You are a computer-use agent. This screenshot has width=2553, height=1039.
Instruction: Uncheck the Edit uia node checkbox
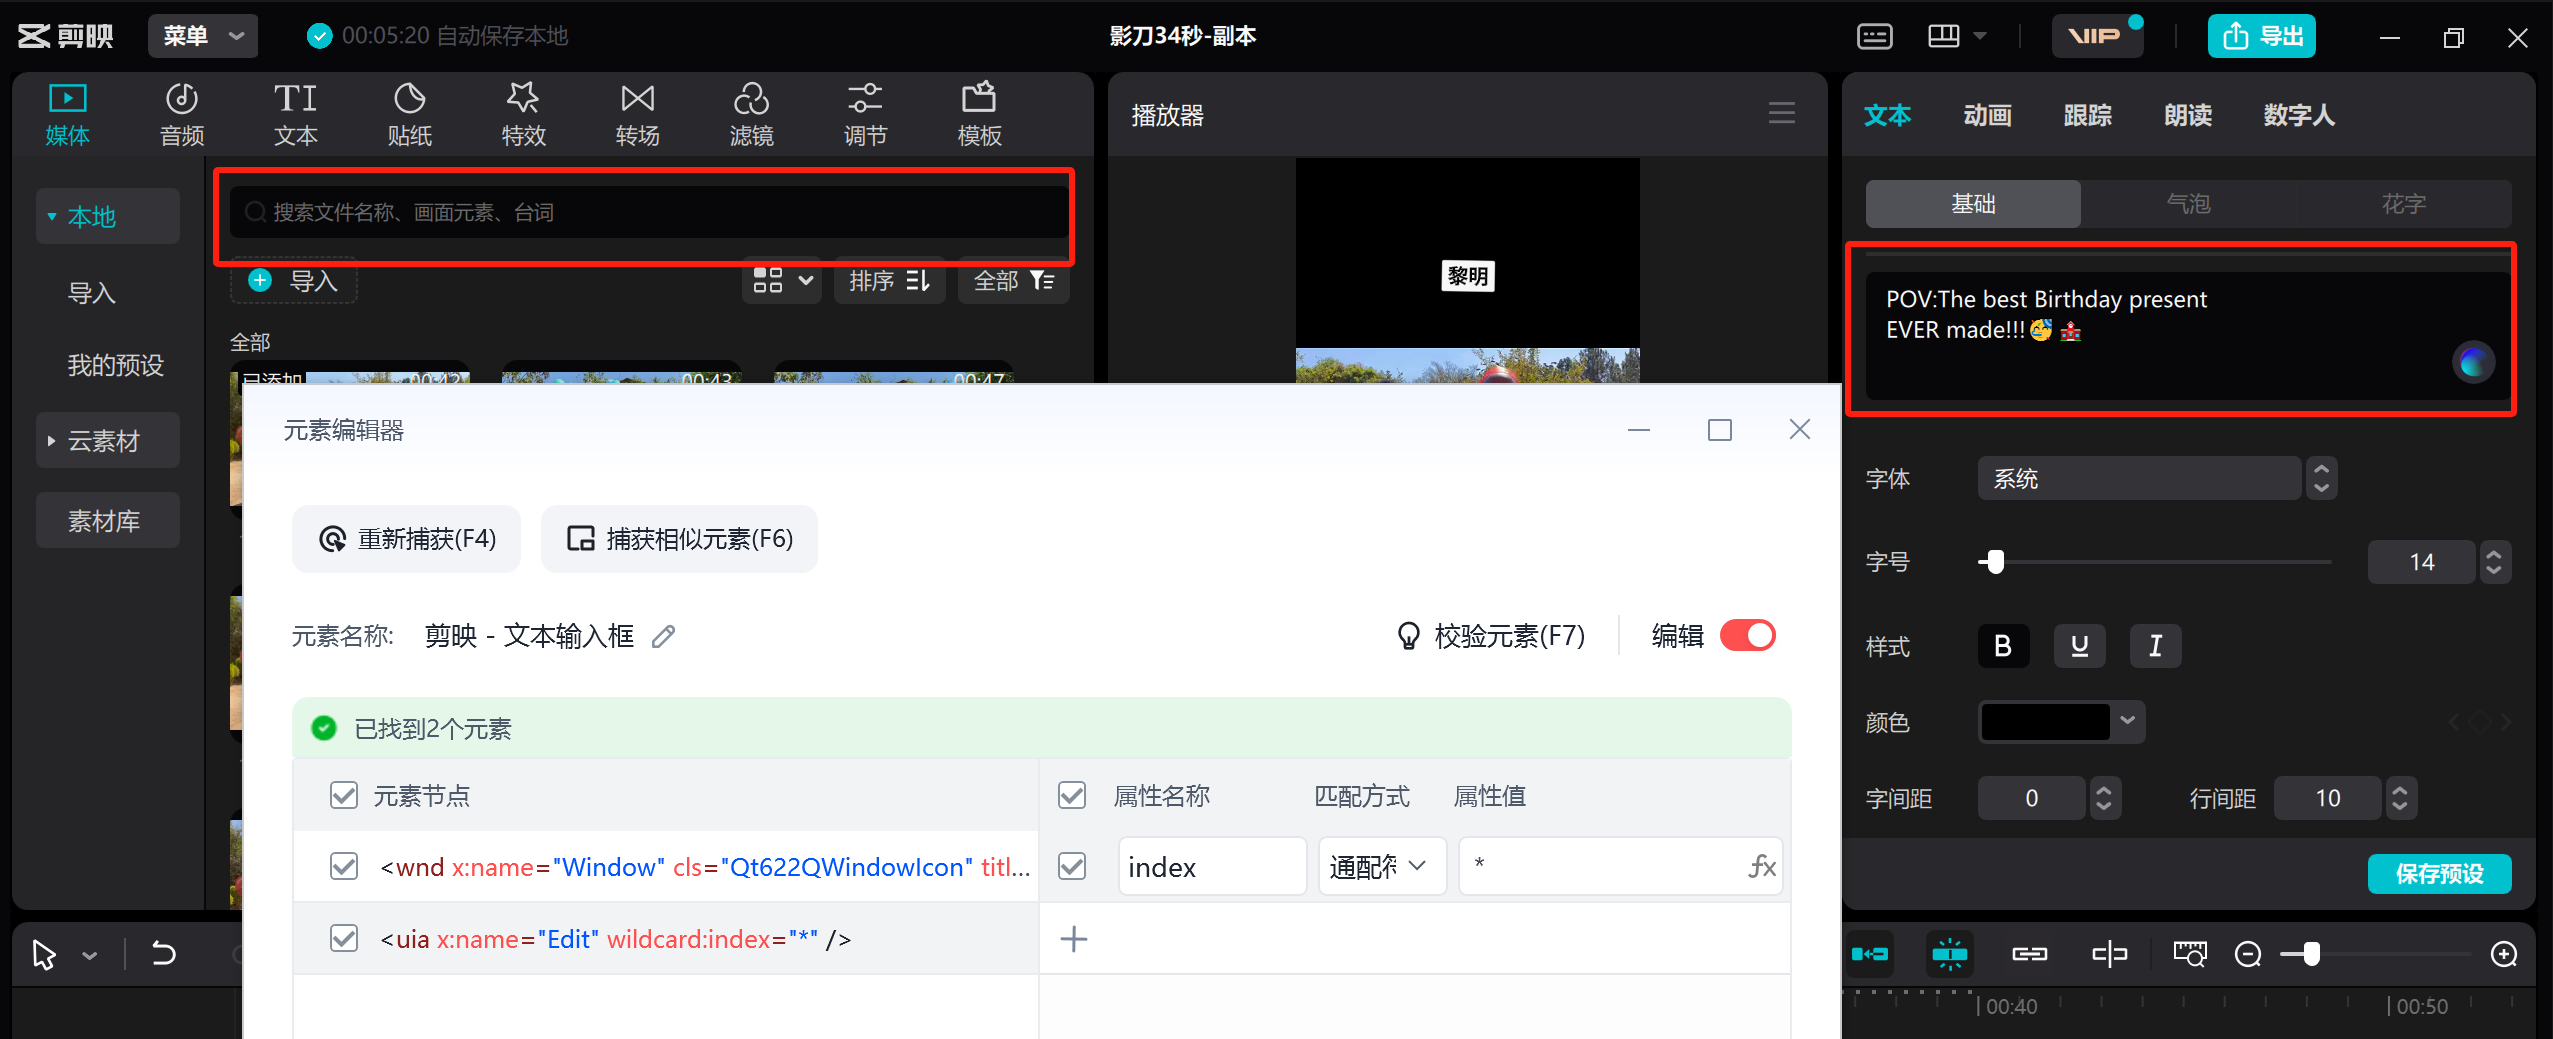[344, 939]
